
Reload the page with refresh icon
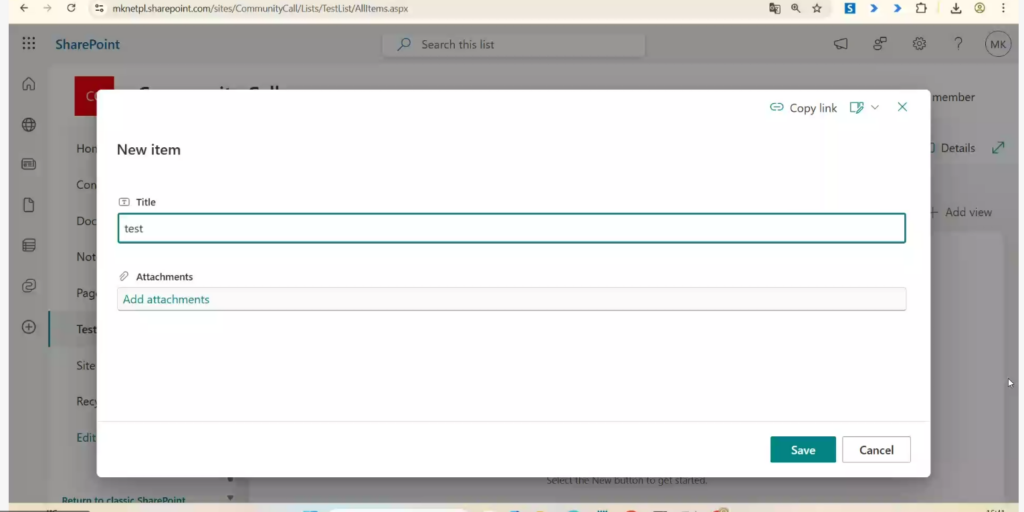71,8
